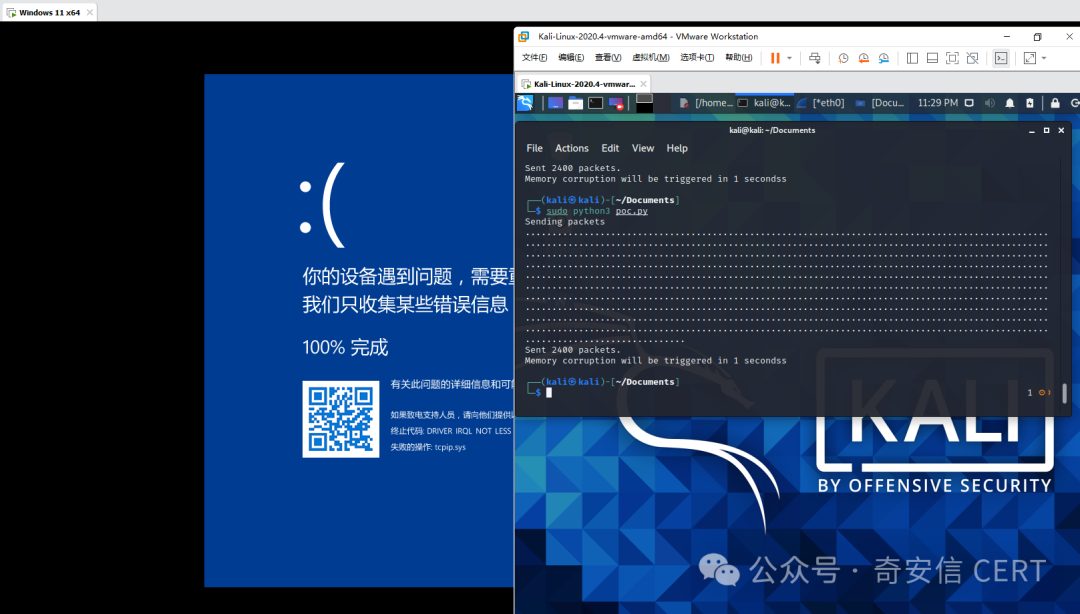The image size is (1080, 614).
Task: Click the 11:29 PM clock in Kali panel
Action: 937,103
